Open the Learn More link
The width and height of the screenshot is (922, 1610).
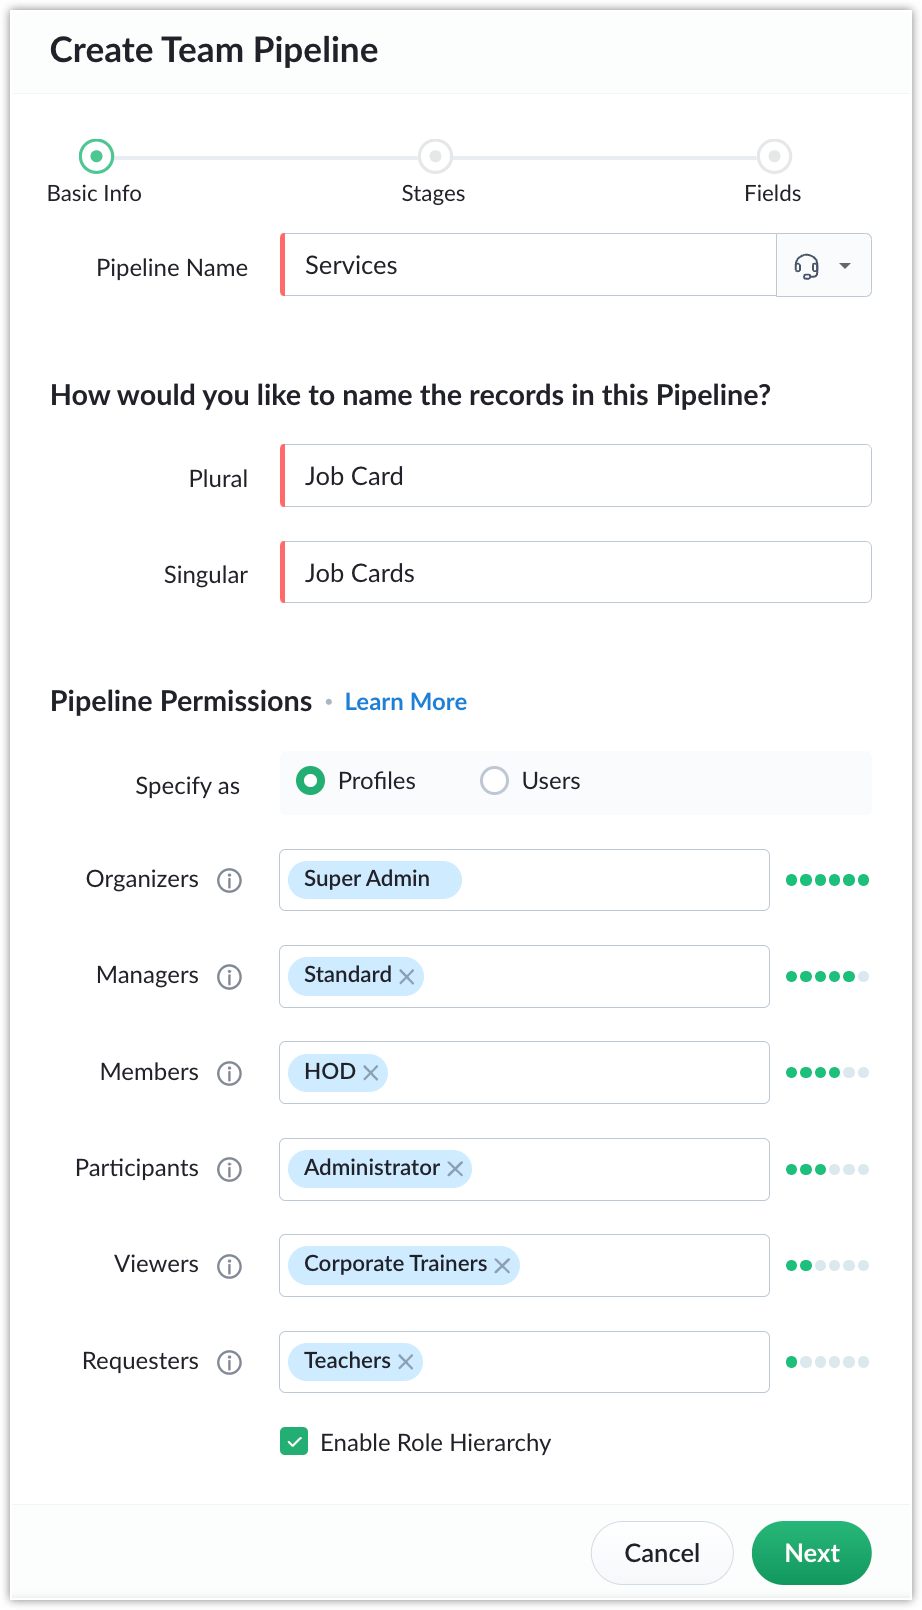(x=406, y=702)
